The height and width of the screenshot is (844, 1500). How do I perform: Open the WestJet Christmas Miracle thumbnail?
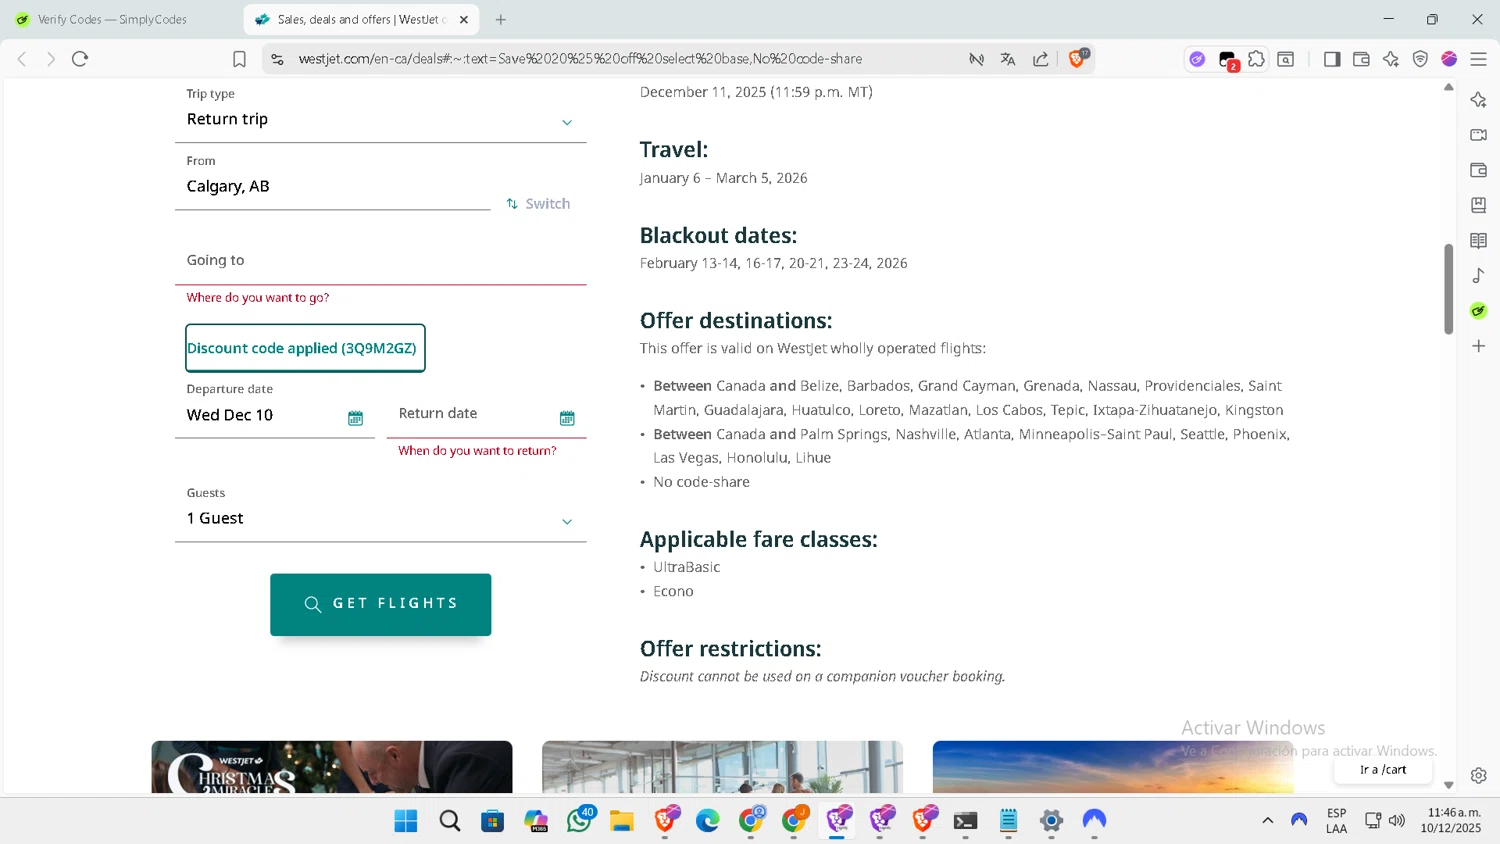click(332, 767)
